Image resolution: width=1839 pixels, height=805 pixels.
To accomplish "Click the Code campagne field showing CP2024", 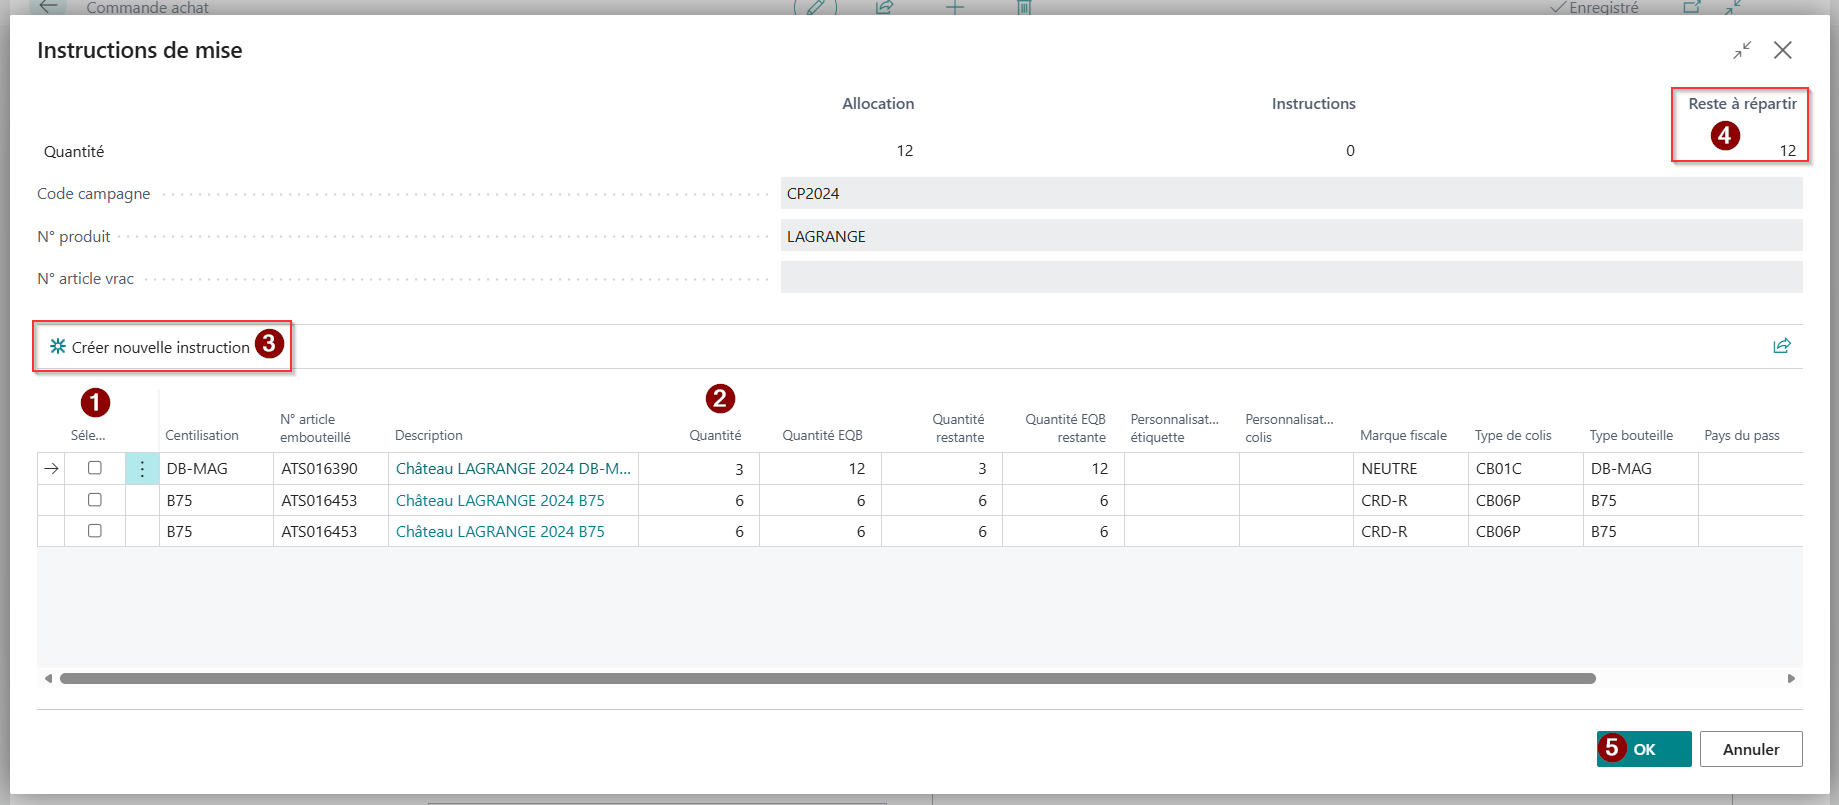I will pos(1291,194).
